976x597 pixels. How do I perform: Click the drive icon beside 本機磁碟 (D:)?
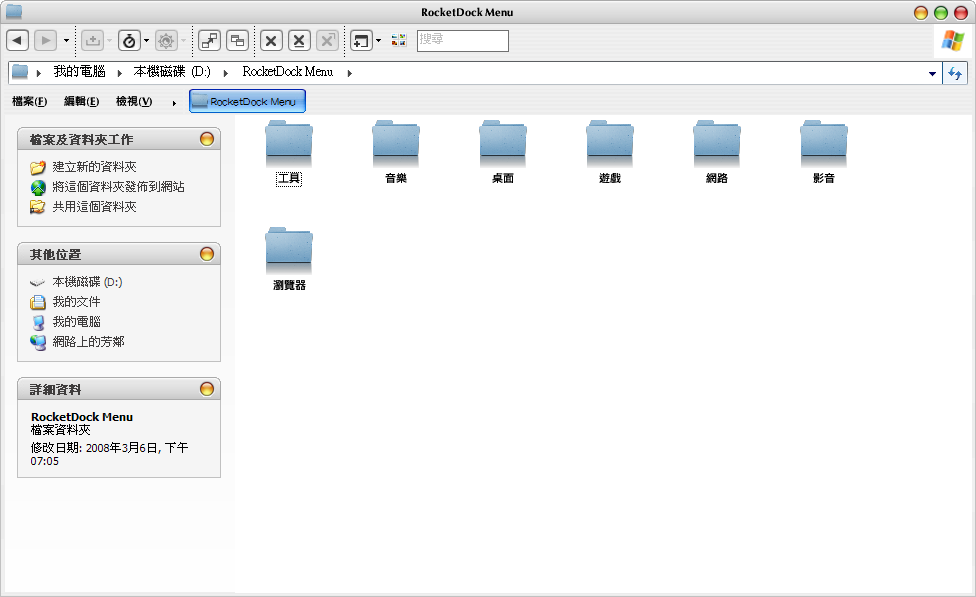[x=38, y=283]
